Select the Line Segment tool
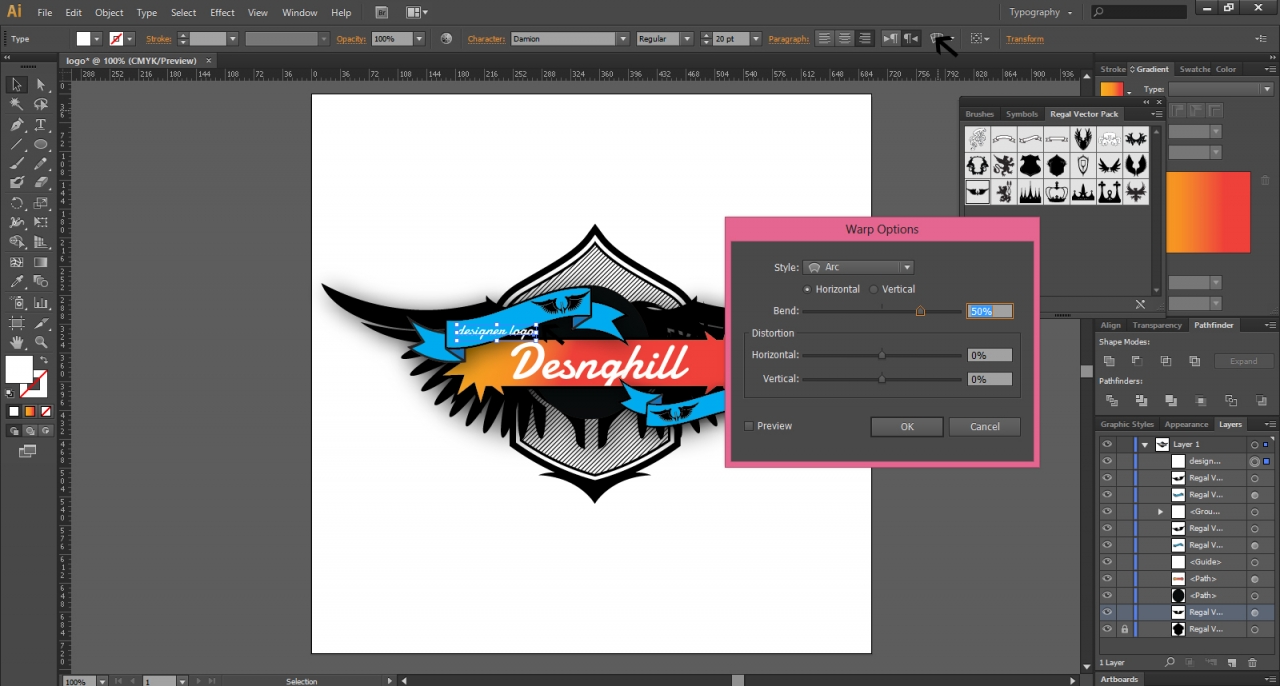The height and width of the screenshot is (686, 1280). tap(17, 145)
